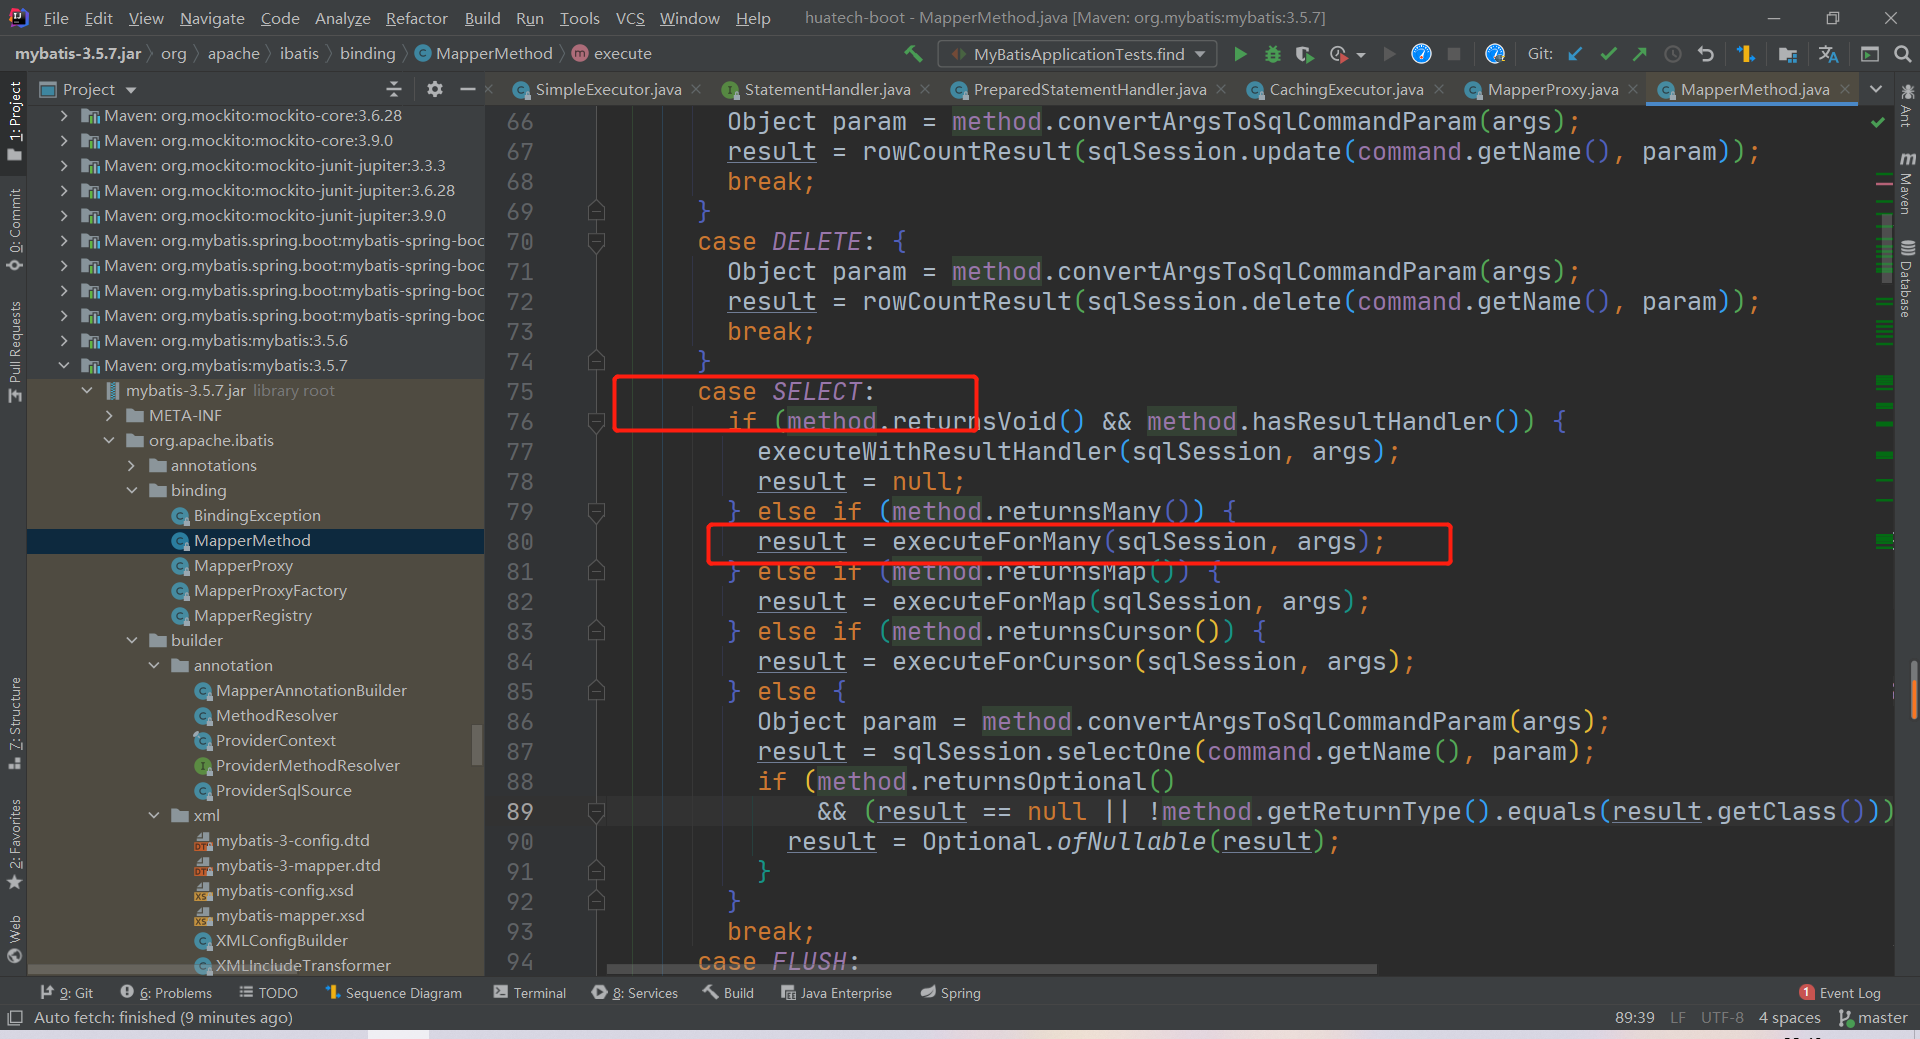Switch to the SimpleExecutor.java tab
Image resolution: width=1920 pixels, height=1039 pixels.
click(x=607, y=89)
